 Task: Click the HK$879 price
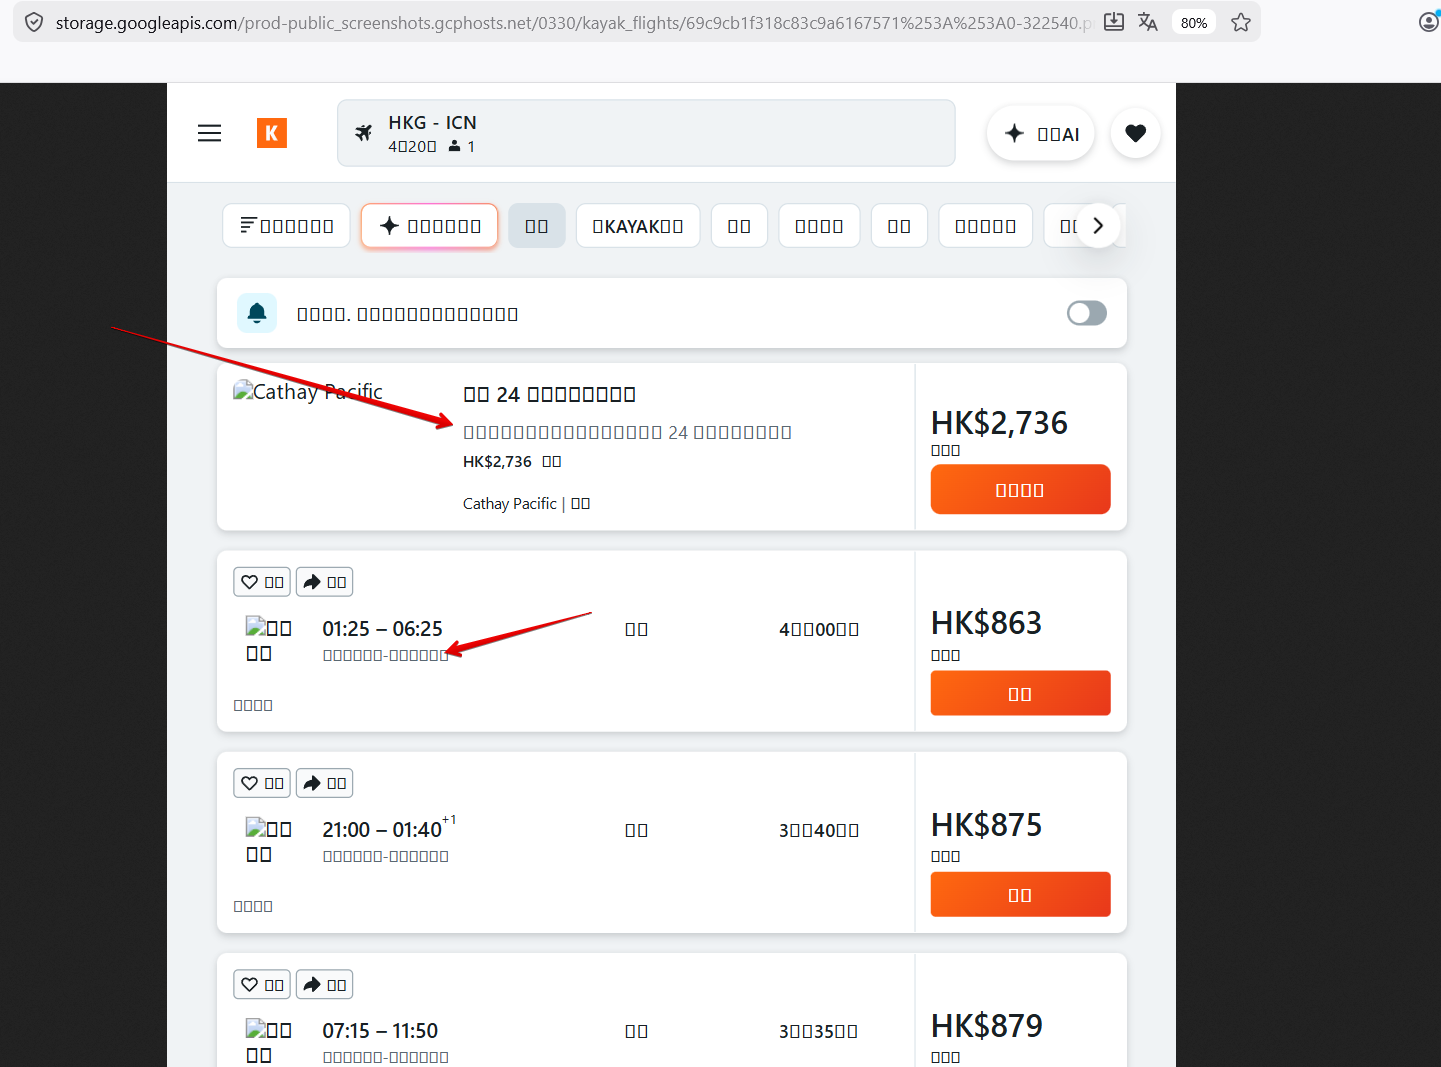click(x=987, y=1026)
